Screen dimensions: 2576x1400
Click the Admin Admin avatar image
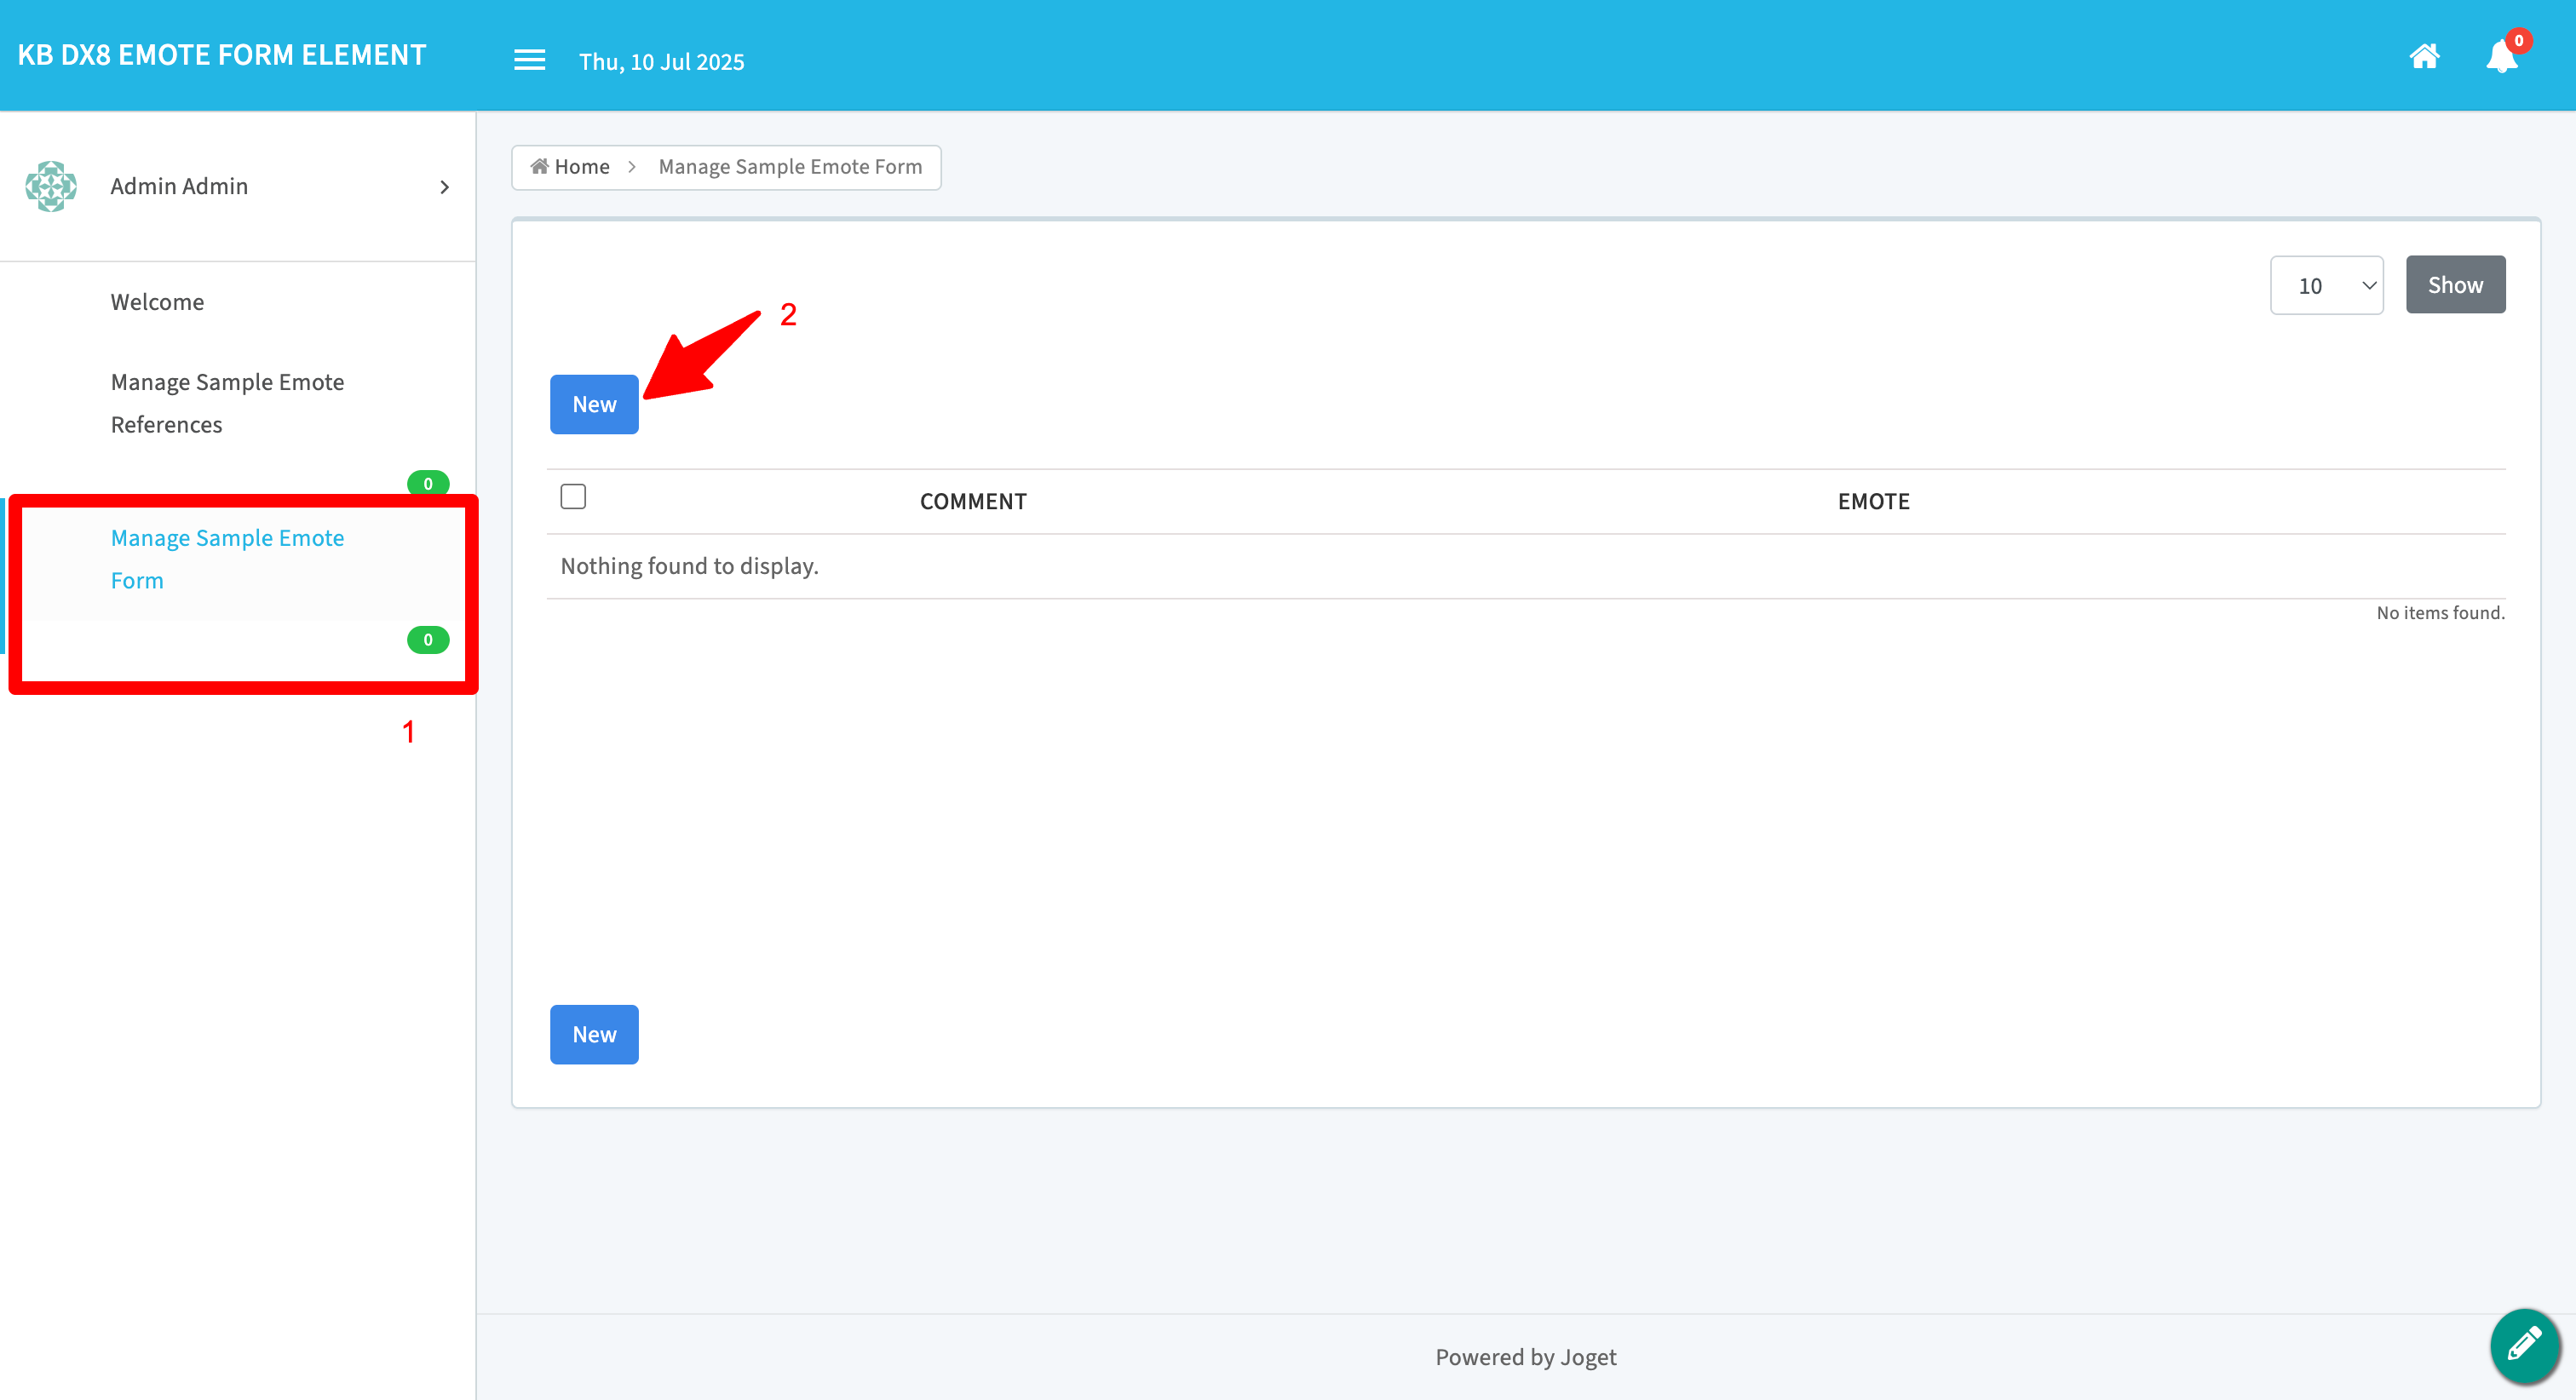pos(51,186)
